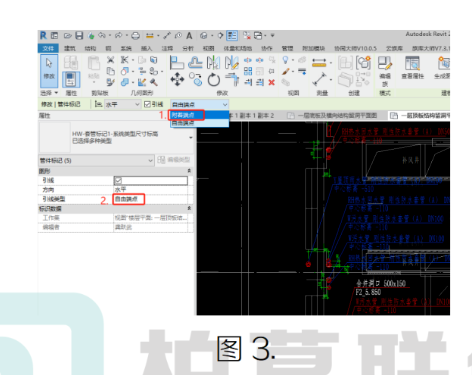472x375 pixels.
Task: Select the Copy tool icon in Modify panel
Action: point(195,79)
